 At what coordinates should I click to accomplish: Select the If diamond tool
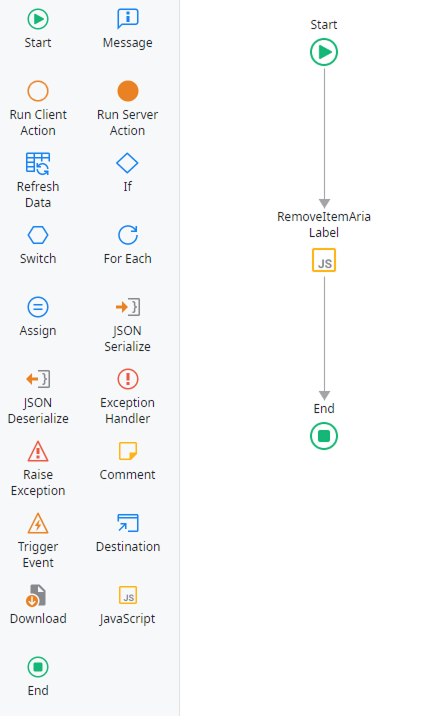127,163
